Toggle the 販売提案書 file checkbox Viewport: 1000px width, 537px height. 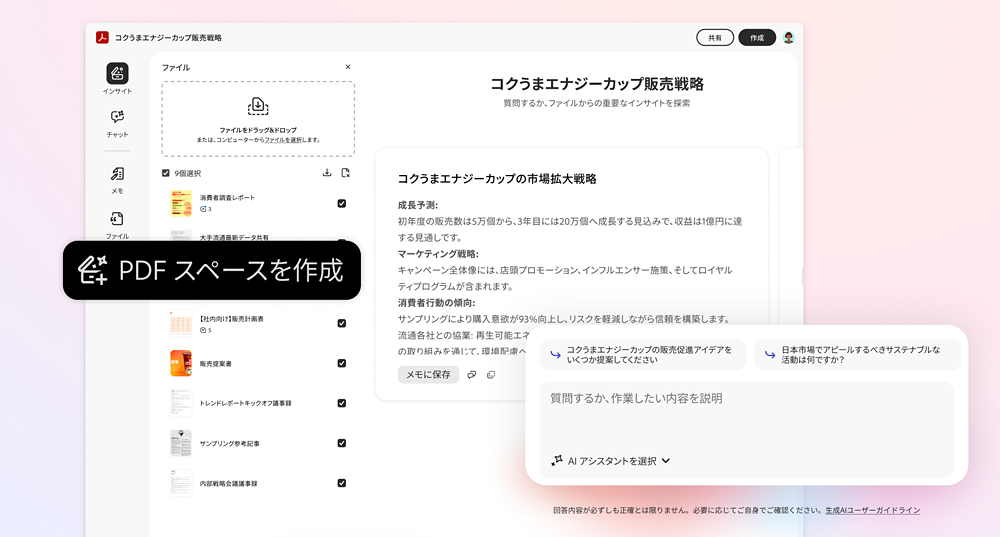point(342,363)
